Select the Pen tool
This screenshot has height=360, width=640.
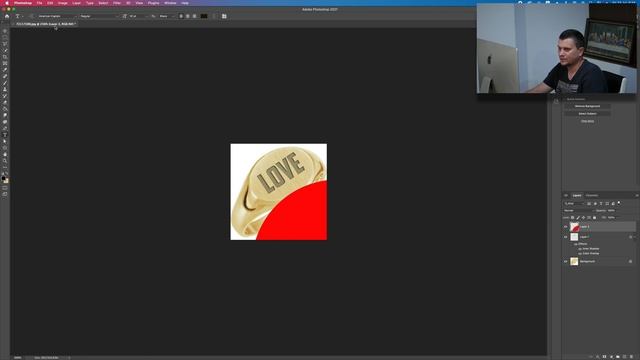coord(5,128)
